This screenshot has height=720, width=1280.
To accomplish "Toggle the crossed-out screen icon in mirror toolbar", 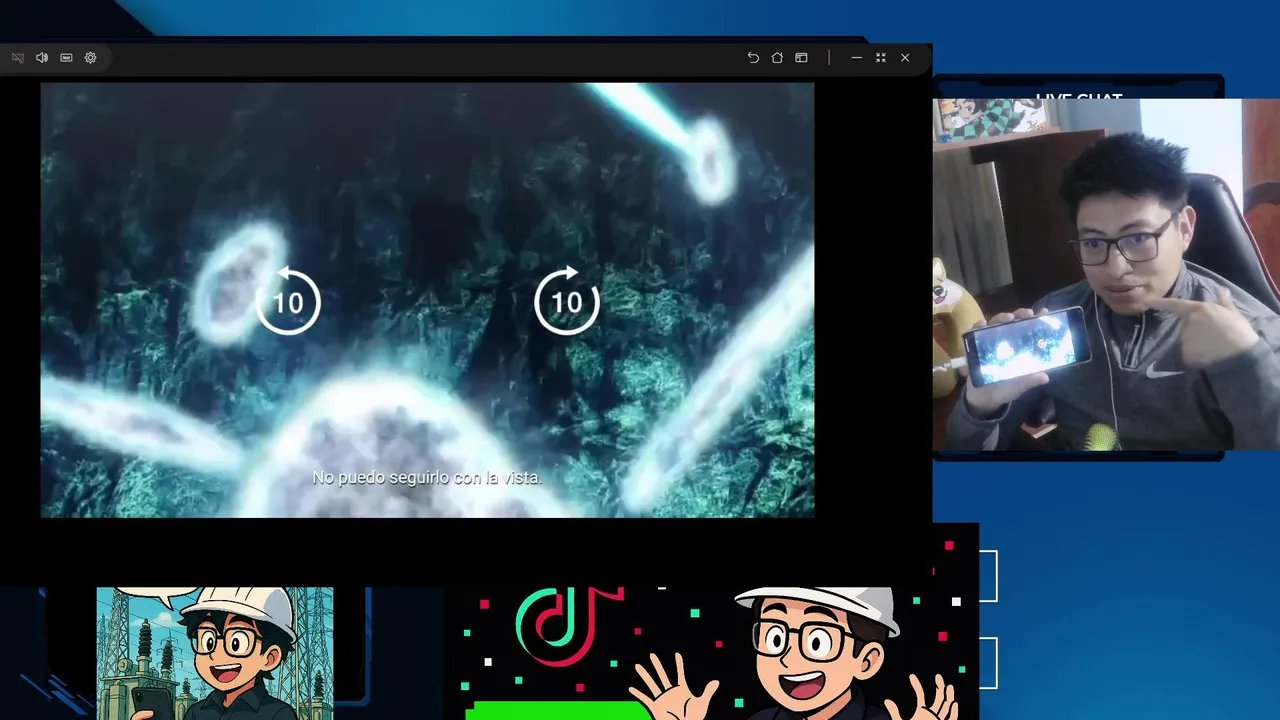I will (17, 58).
